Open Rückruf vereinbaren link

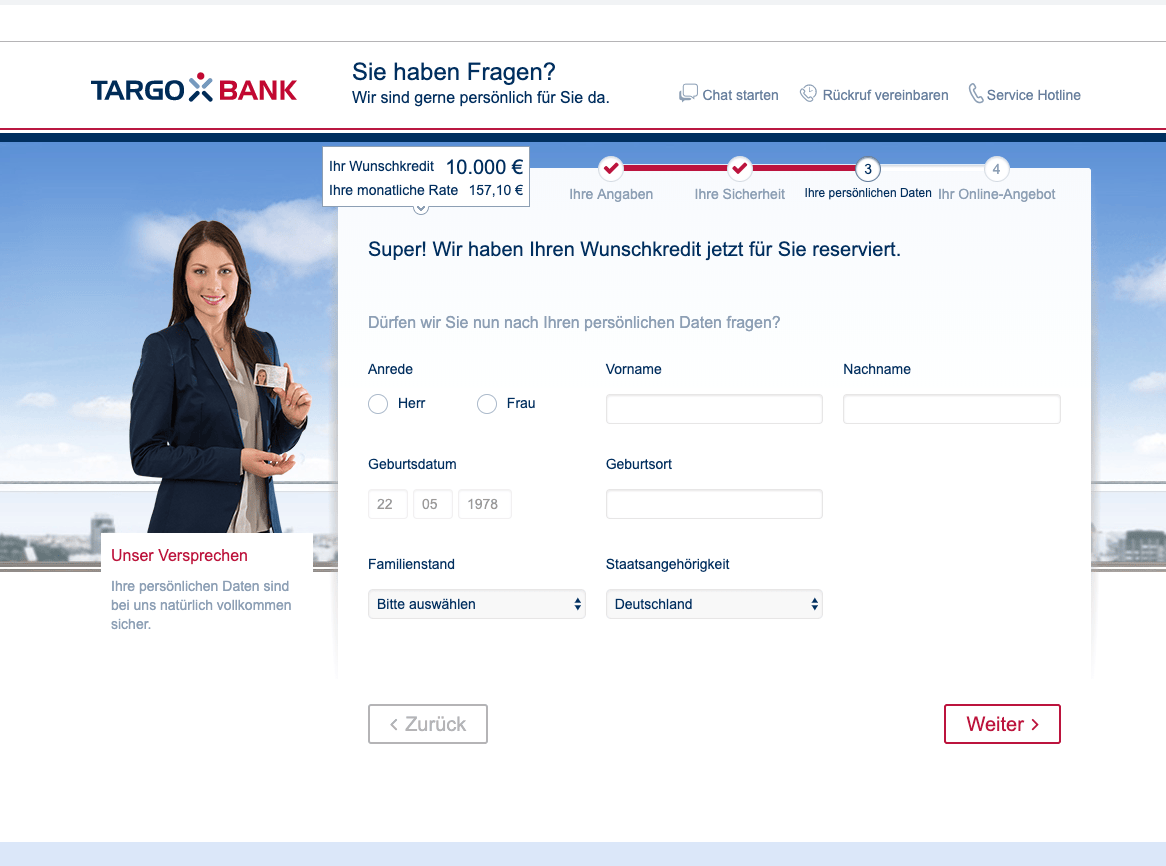885,95
